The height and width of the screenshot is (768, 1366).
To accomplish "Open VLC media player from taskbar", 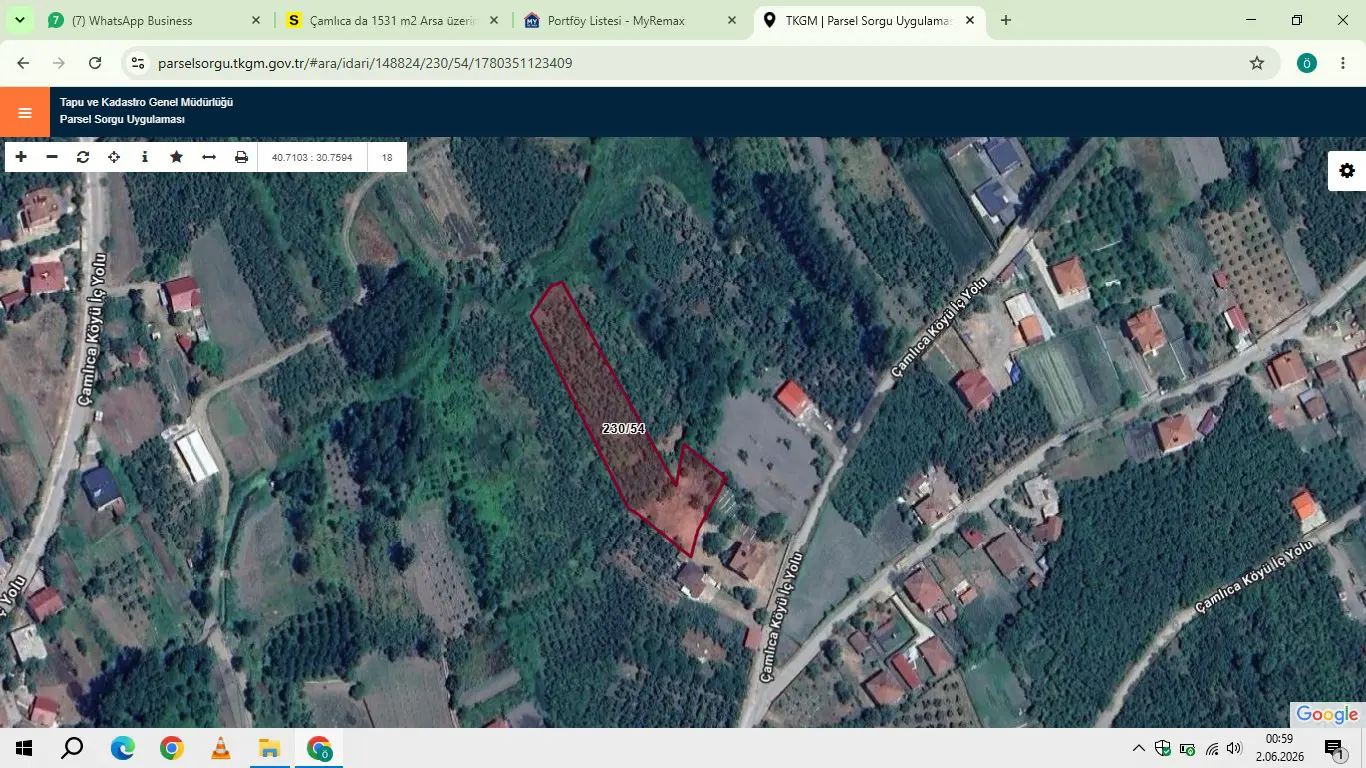I will tap(220, 748).
